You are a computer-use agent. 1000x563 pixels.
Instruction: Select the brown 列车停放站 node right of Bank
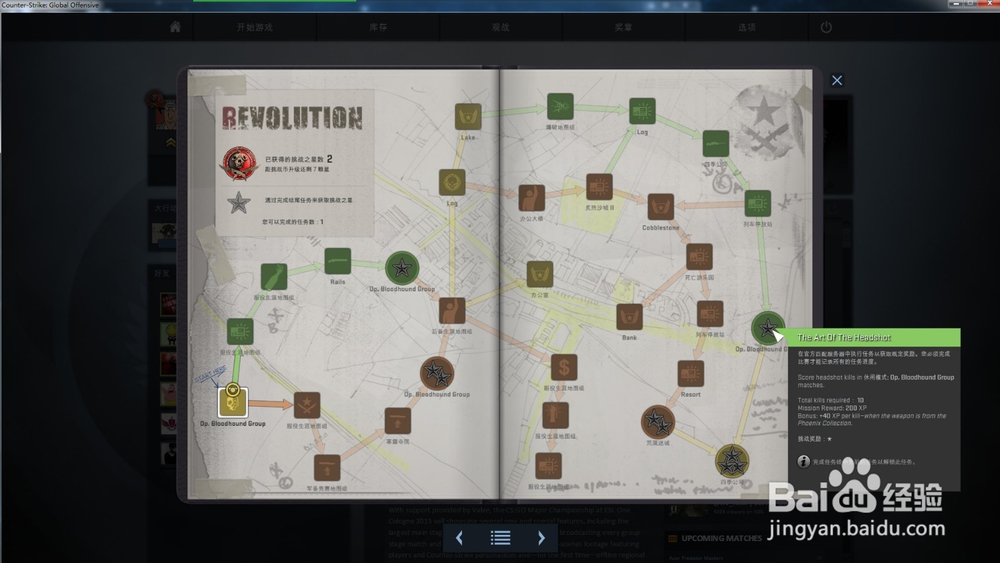pos(710,314)
